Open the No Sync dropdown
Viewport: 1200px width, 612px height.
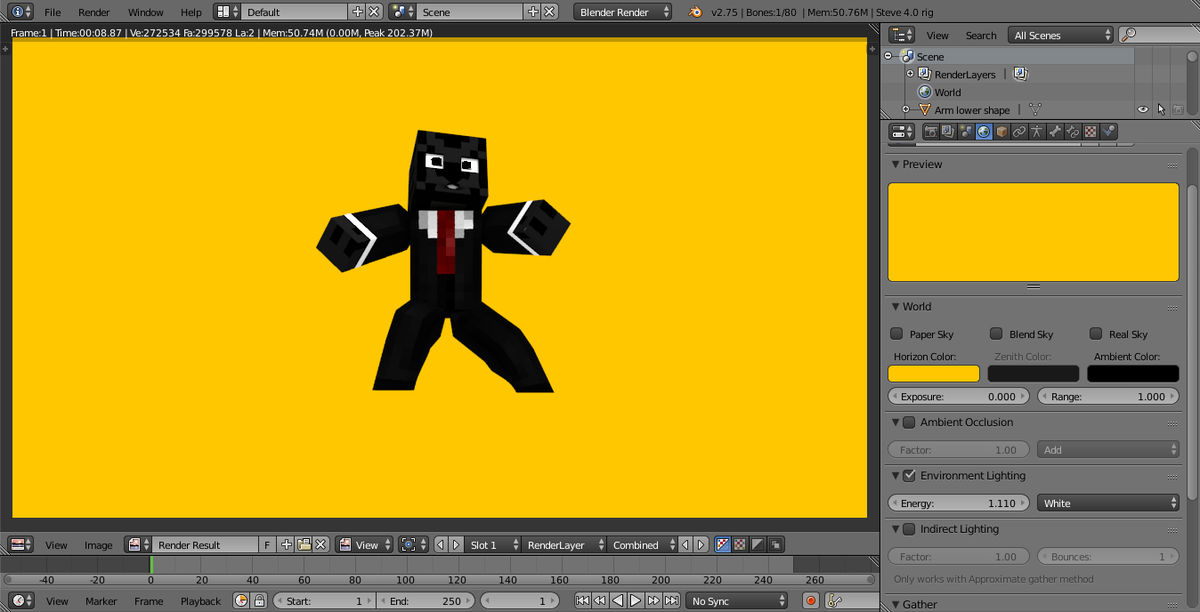(x=737, y=601)
